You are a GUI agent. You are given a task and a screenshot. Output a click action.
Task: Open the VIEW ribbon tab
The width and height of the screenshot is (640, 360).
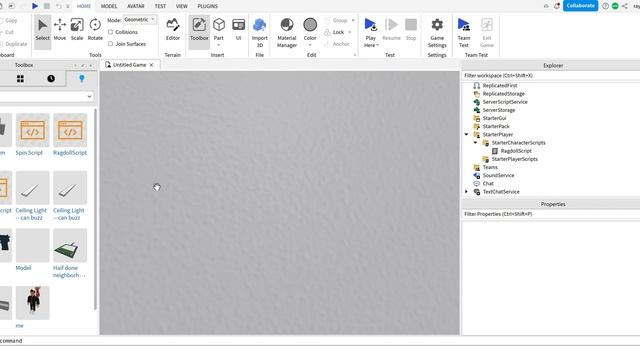pyautogui.click(x=182, y=6)
